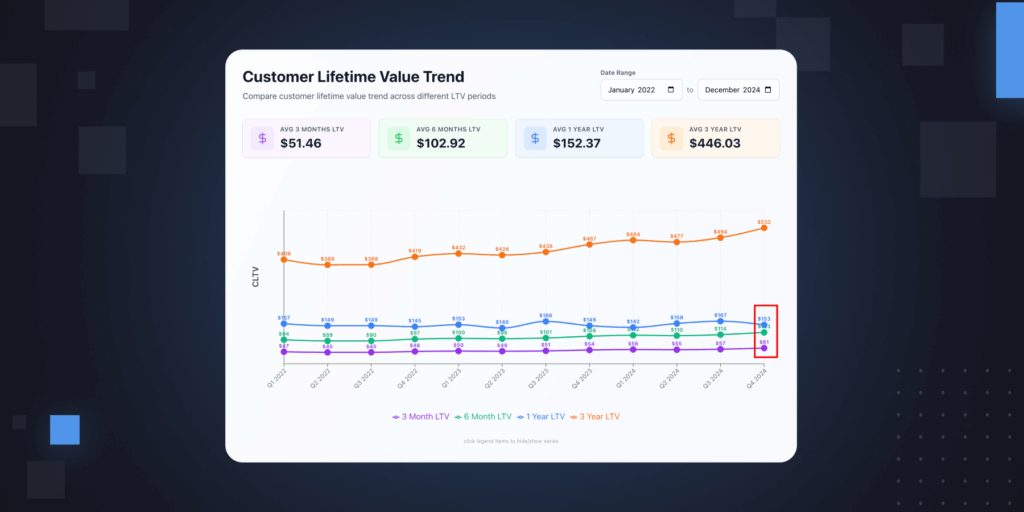Click the Q1 2022 orange 3 Year data point
Image resolution: width=1024 pixels, height=512 pixels.
pyautogui.click(x=284, y=260)
